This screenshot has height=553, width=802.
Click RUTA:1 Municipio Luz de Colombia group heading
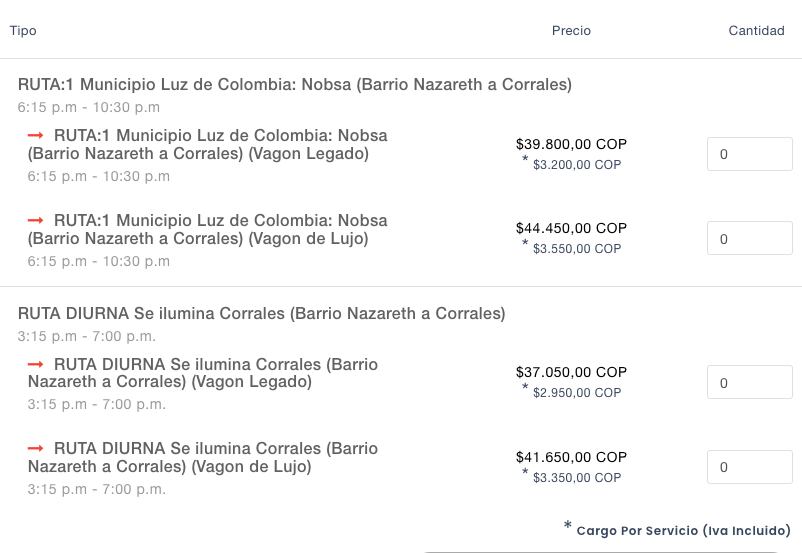pos(295,85)
